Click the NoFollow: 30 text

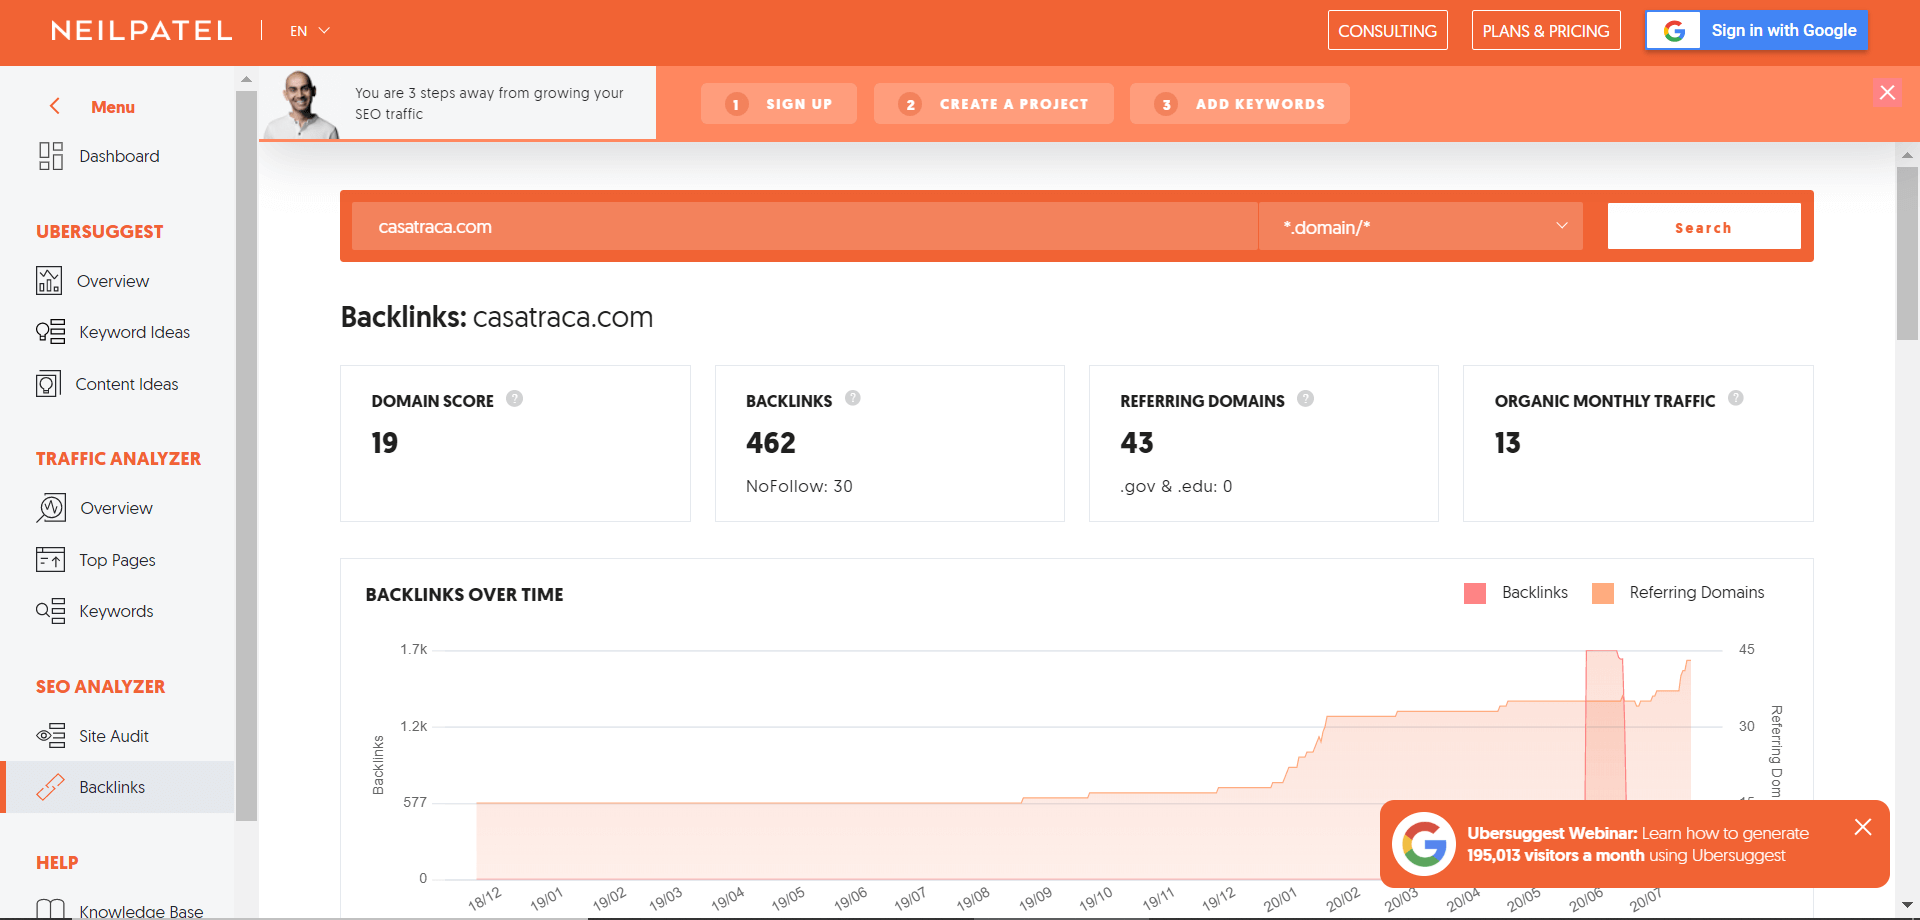pyautogui.click(x=799, y=486)
